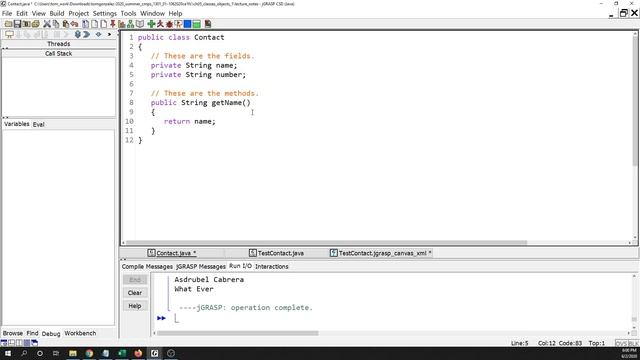The image size is (640, 360).
Task: Switch to the Eval tab
Action: 38,124
